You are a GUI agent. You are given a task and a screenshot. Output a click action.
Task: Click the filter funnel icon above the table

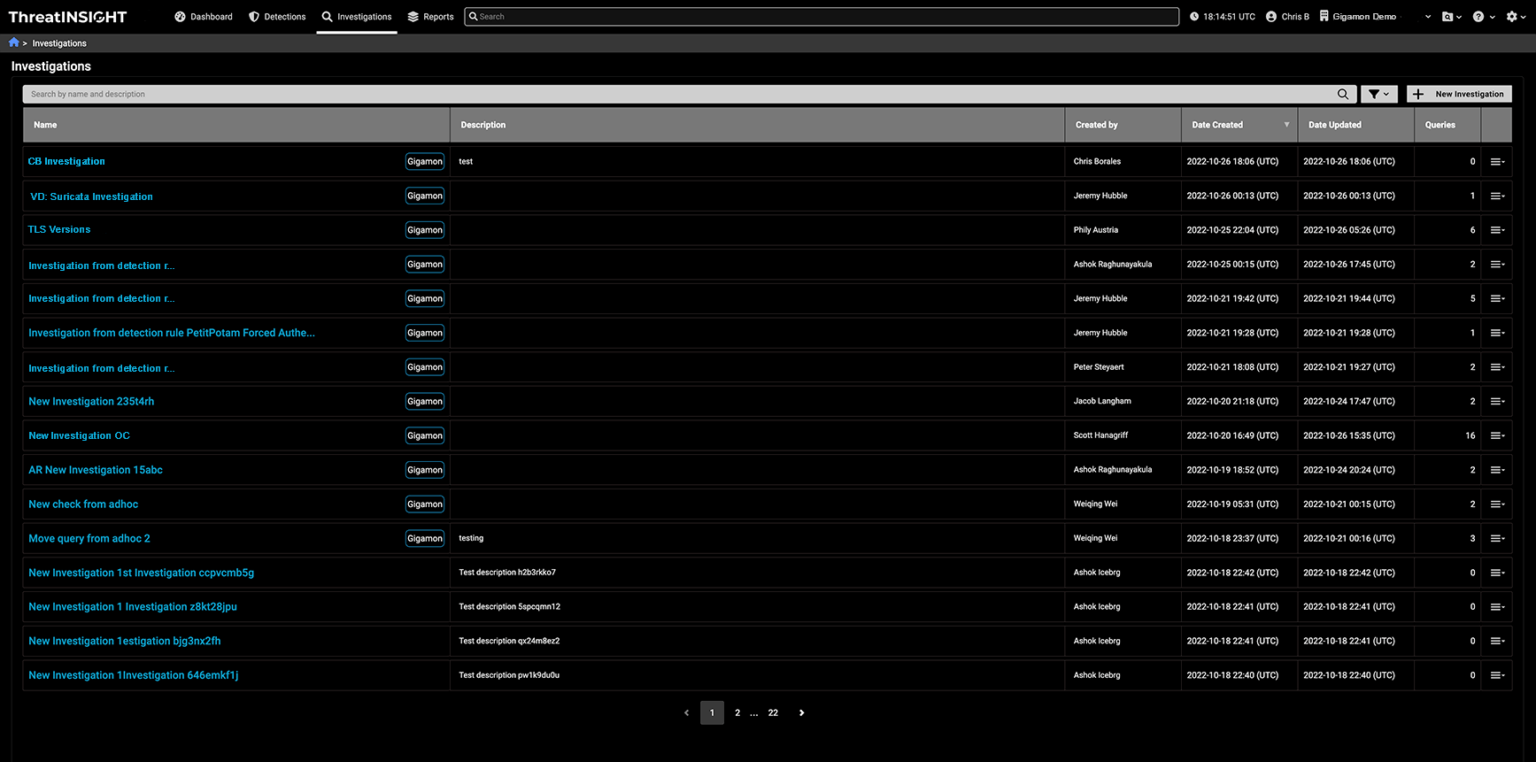(x=1375, y=93)
